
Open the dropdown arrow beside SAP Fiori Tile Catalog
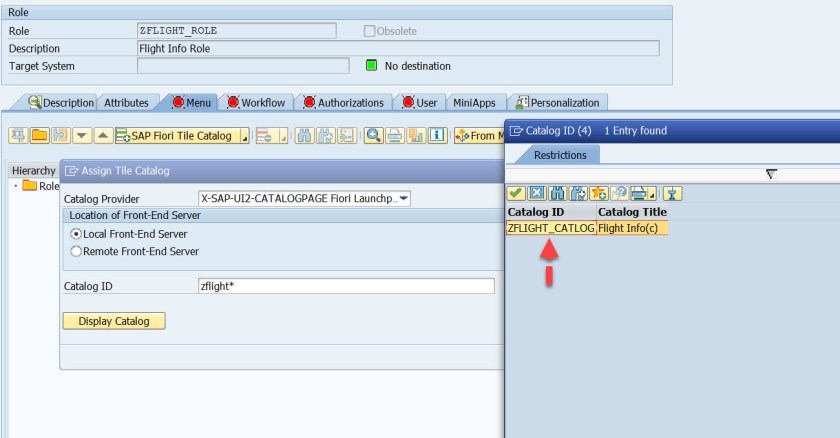245,136
